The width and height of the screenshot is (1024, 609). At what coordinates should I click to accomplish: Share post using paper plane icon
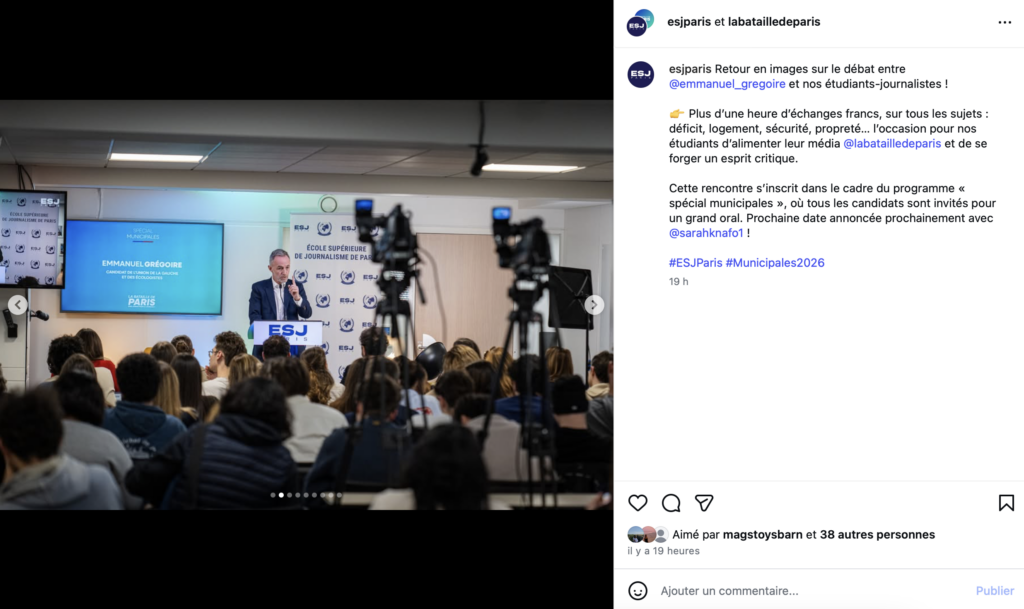(x=703, y=503)
